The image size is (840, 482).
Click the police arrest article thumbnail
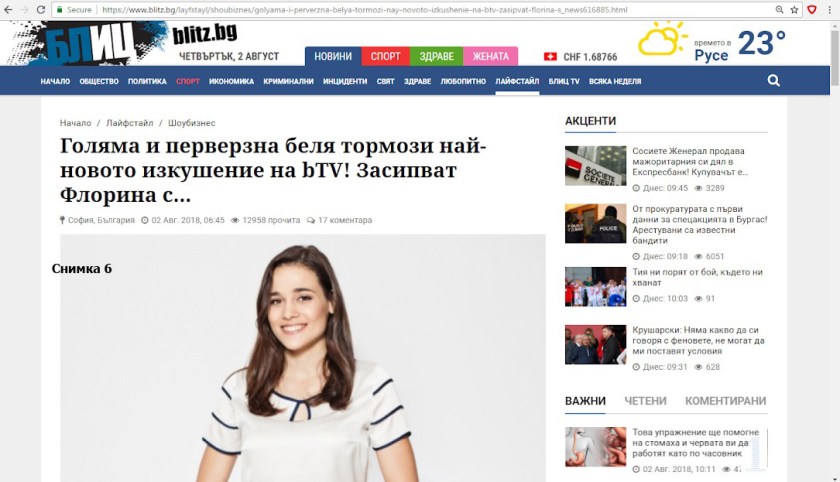point(595,223)
